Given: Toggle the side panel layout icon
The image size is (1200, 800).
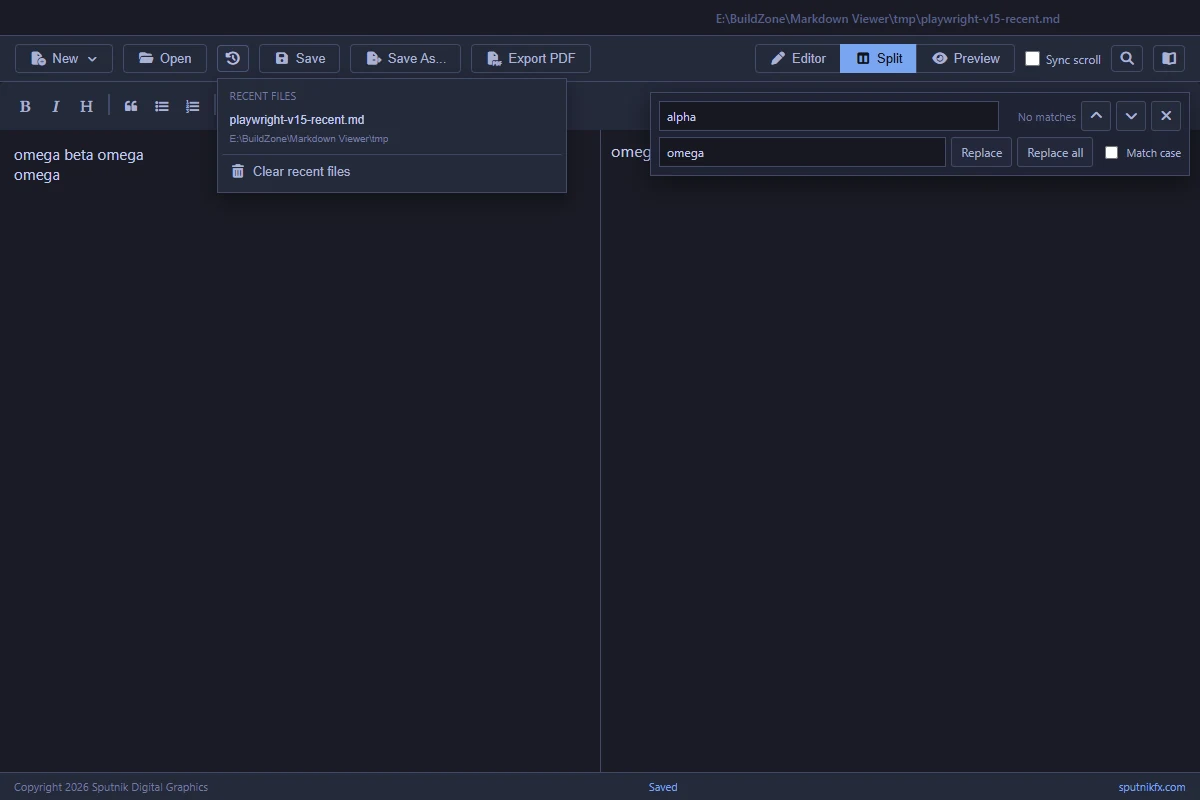Looking at the screenshot, I should pos(1169,58).
